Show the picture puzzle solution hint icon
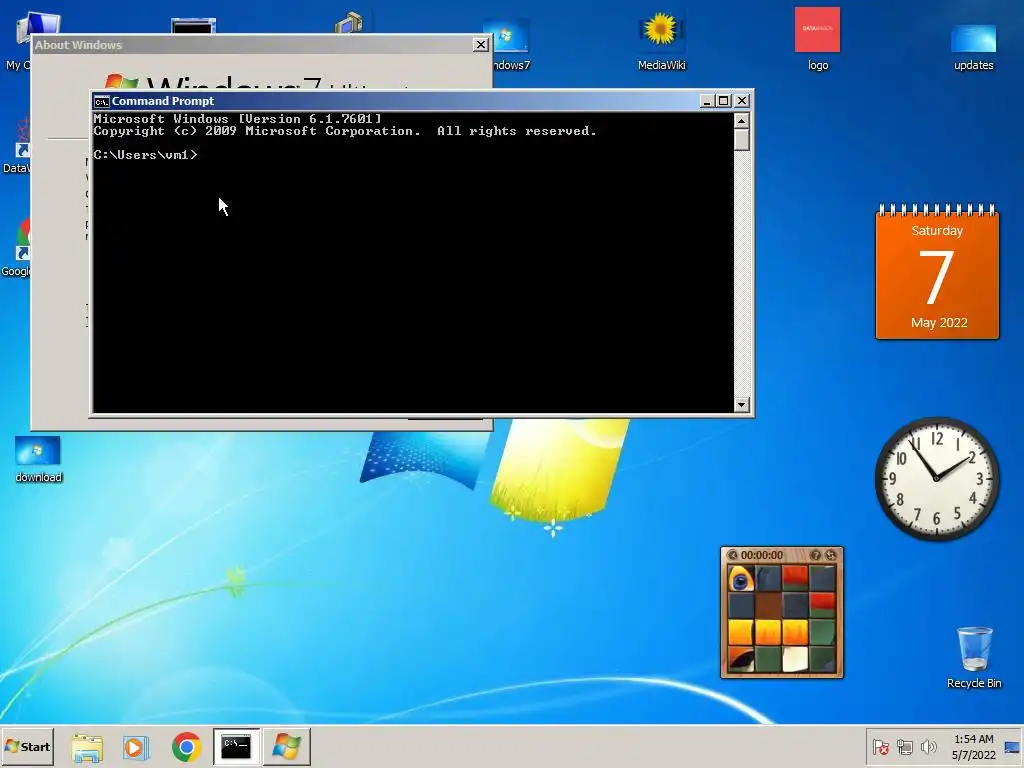 pyautogui.click(x=816, y=555)
